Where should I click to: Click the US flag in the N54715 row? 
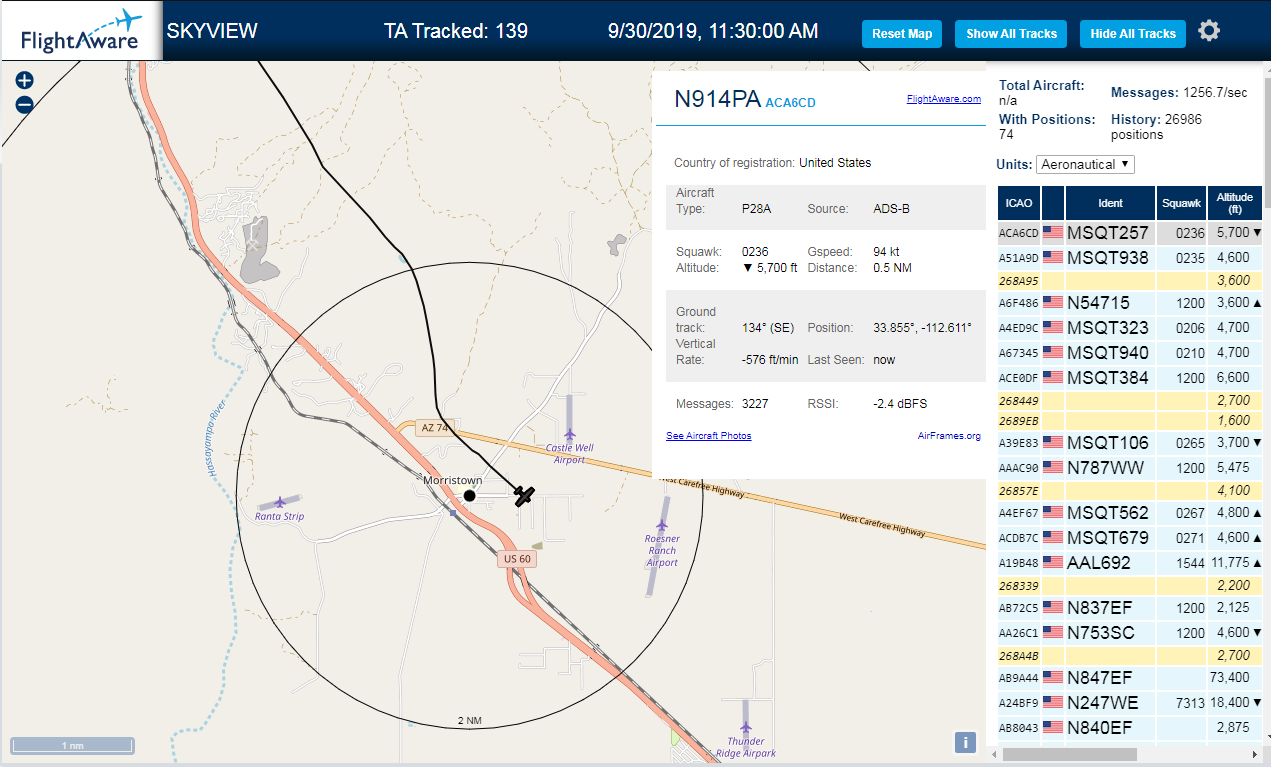(x=1053, y=302)
